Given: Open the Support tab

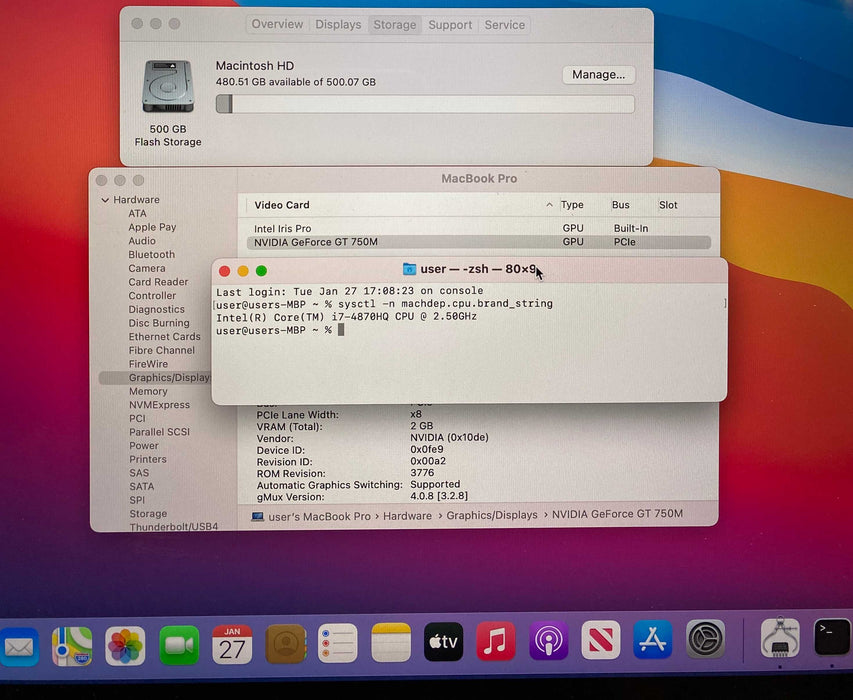Looking at the screenshot, I should pos(450,25).
